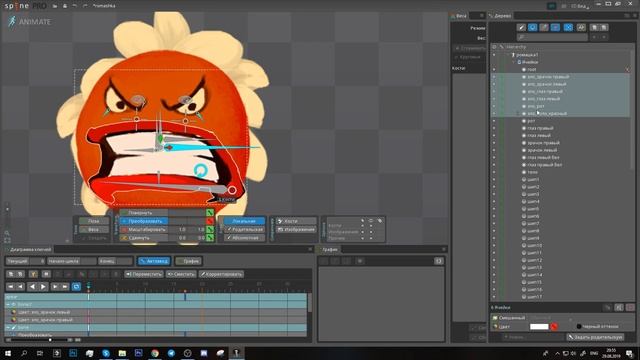The height and width of the screenshot is (360, 640).
Task: Select глаз правый in the tree
Action: [540, 128]
